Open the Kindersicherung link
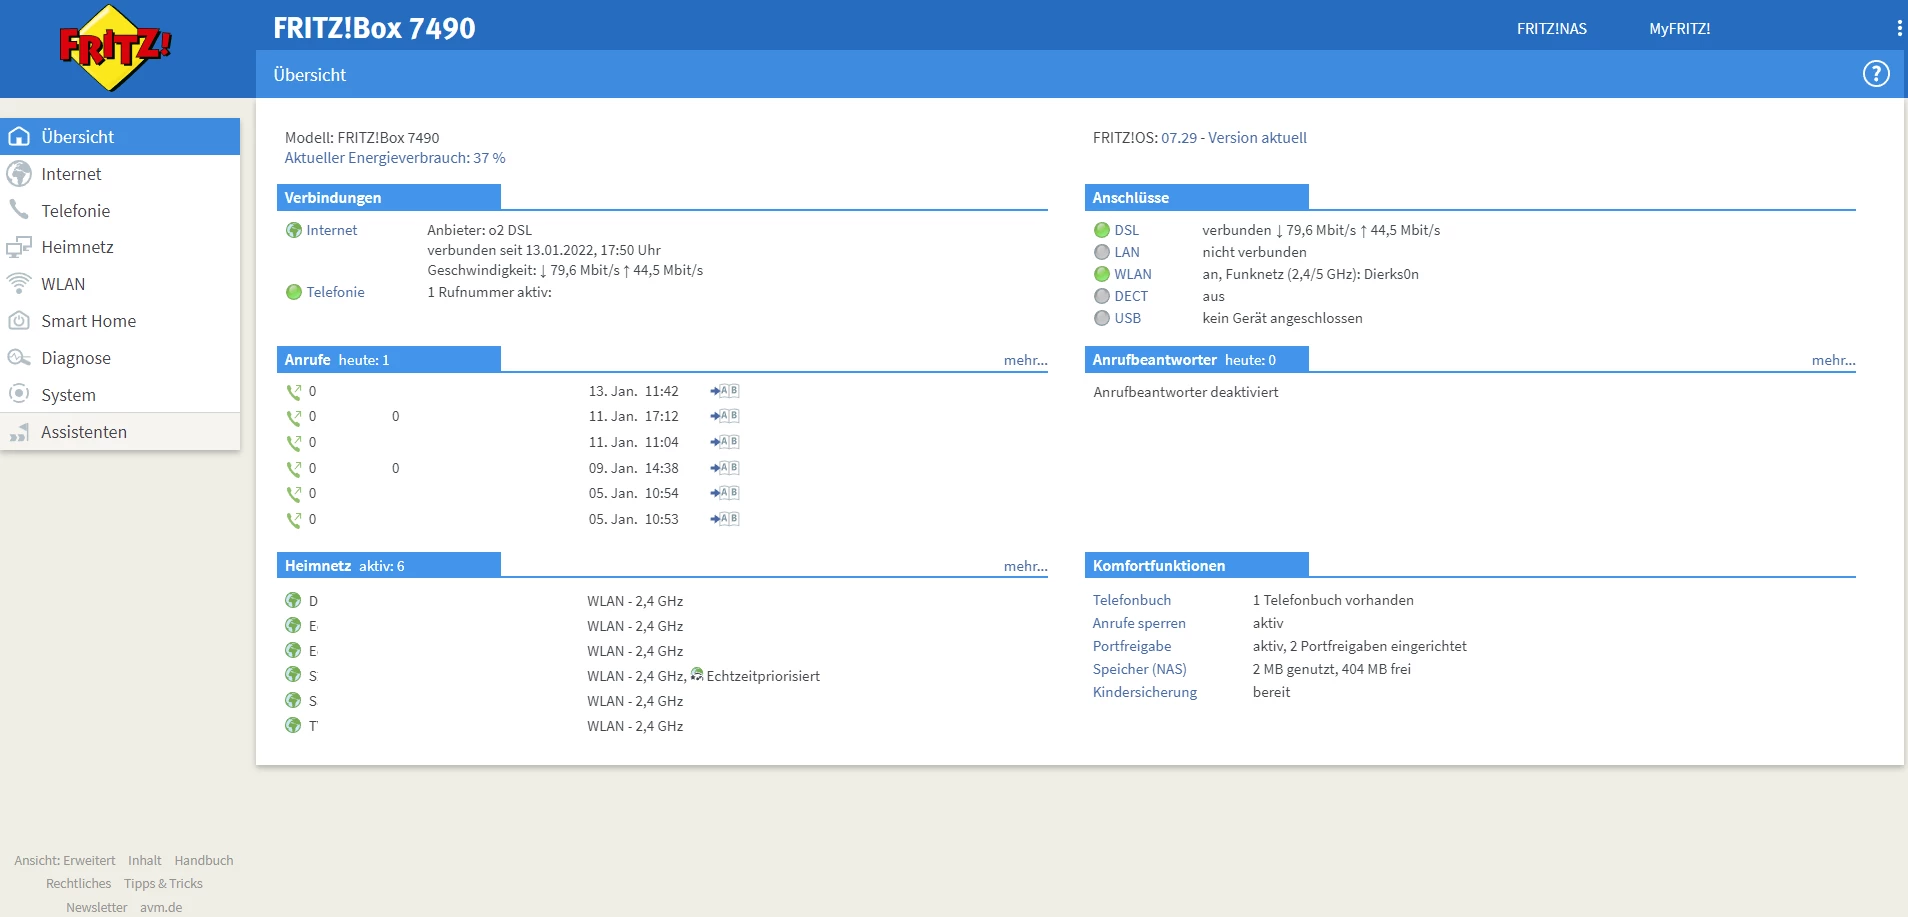 click(x=1145, y=692)
